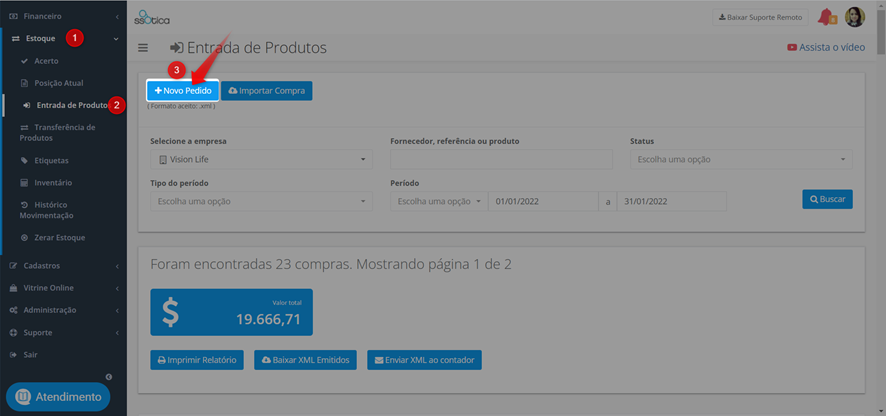The height and width of the screenshot is (416, 886).
Task: Toggle the hamburger menu icon
Action: (143, 48)
